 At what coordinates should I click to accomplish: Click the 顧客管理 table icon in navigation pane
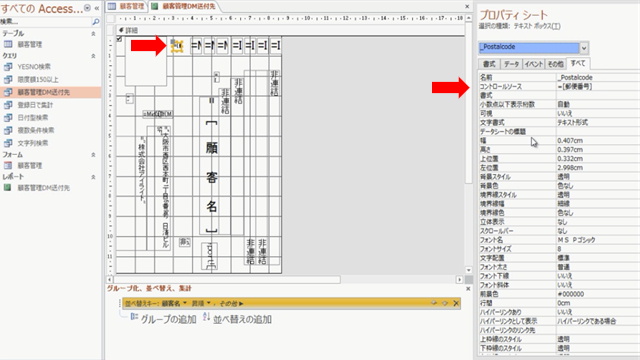(8, 44)
